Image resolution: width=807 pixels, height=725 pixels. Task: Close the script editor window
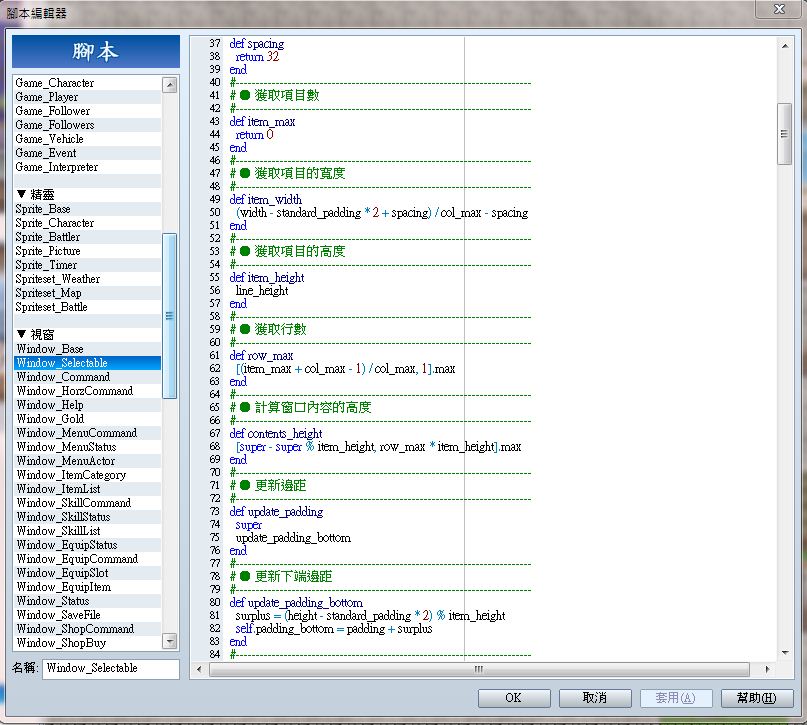[x=779, y=9]
